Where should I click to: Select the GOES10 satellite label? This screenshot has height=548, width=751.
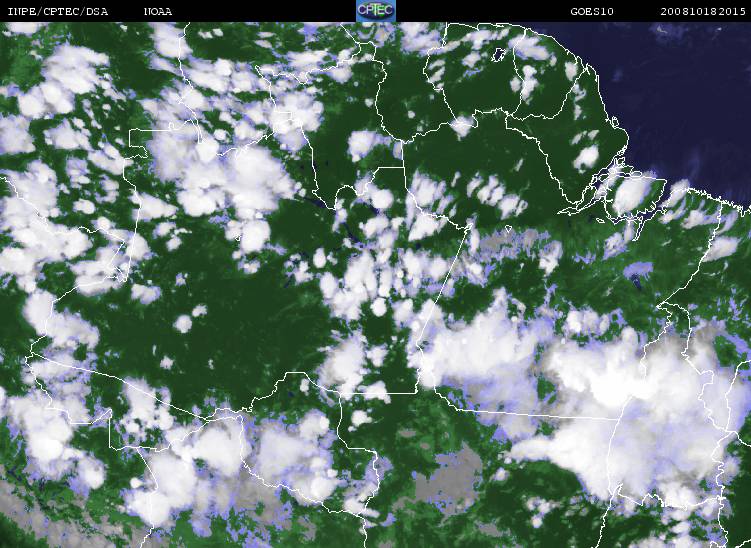point(592,11)
